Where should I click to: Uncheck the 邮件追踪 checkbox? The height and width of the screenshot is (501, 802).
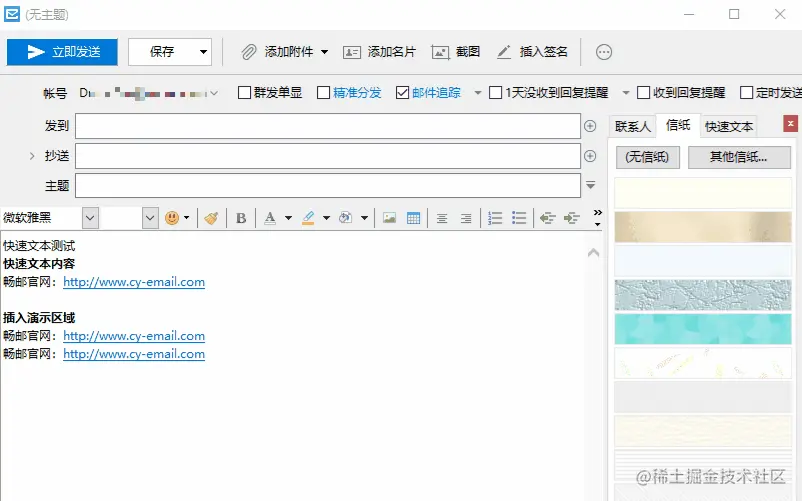pyautogui.click(x=403, y=93)
